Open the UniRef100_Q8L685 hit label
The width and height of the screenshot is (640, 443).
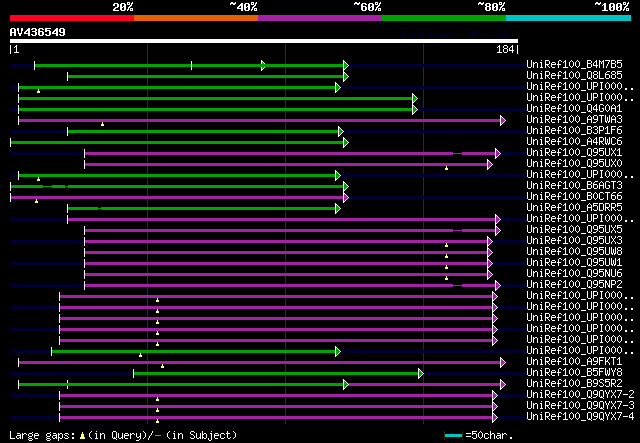[x=574, y=76]
